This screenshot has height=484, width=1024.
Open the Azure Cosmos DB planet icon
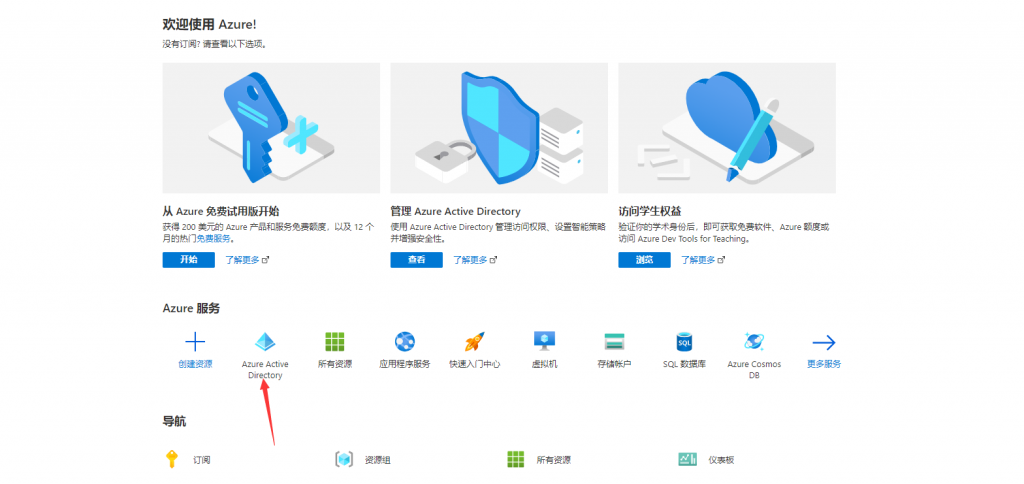[754, 342]
